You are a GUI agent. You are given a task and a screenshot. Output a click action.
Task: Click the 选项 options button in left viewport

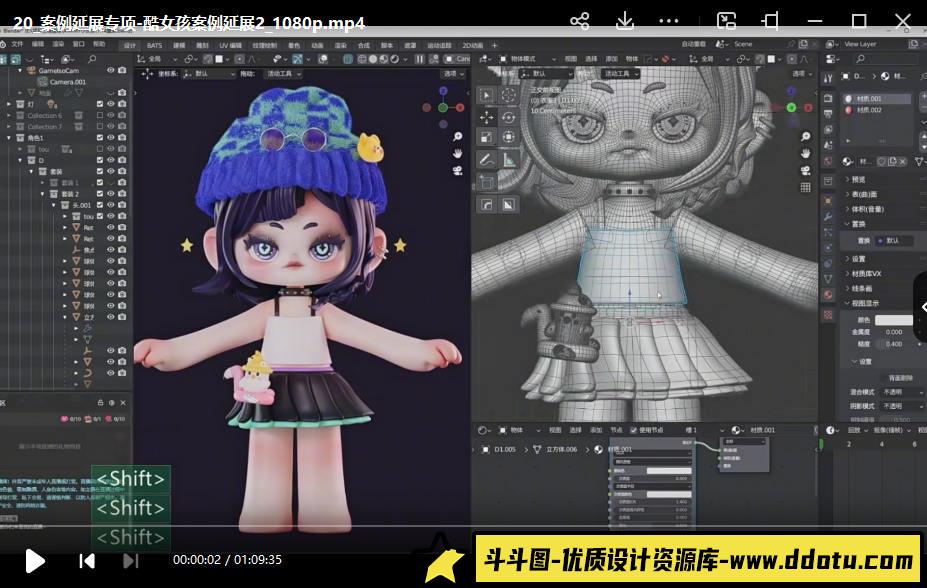453,74
